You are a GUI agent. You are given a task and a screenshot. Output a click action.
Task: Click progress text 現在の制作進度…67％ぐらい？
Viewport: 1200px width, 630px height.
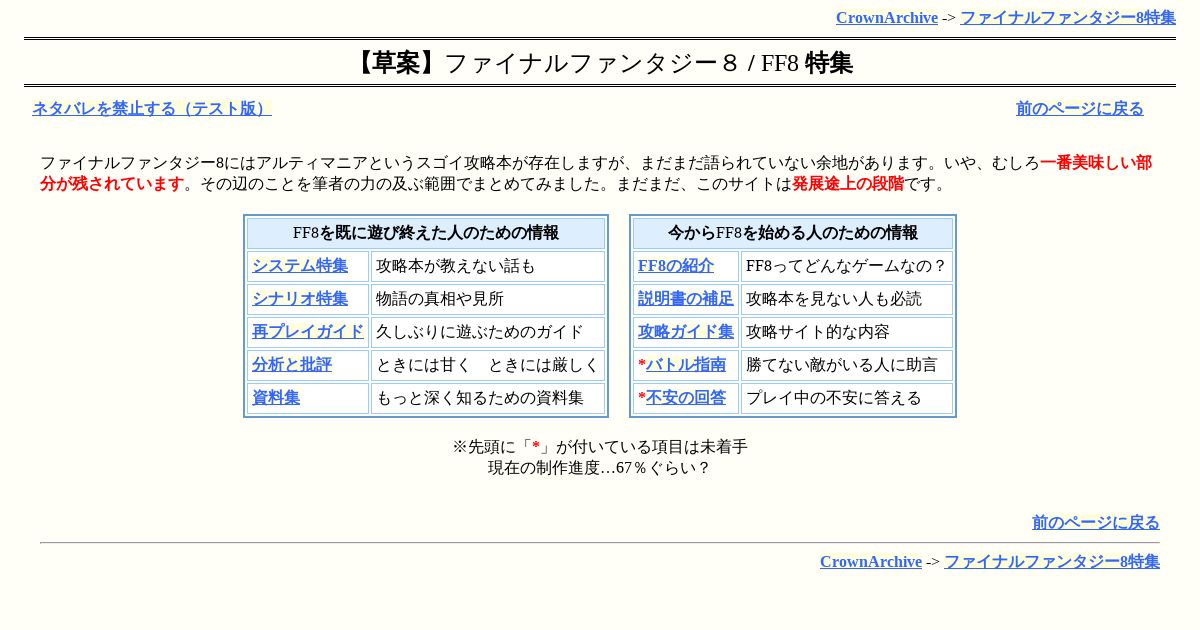[600, 468]
